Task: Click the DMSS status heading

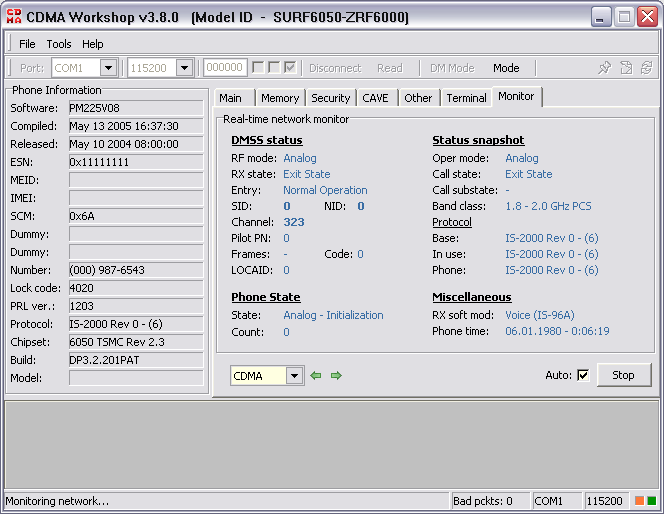Action: pos(267,140)
